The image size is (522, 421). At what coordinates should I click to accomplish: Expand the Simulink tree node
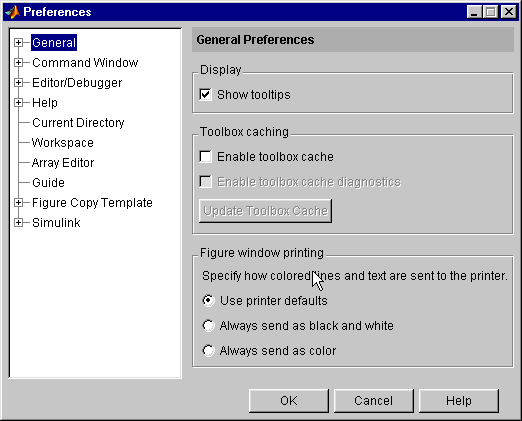click(19, 223)
